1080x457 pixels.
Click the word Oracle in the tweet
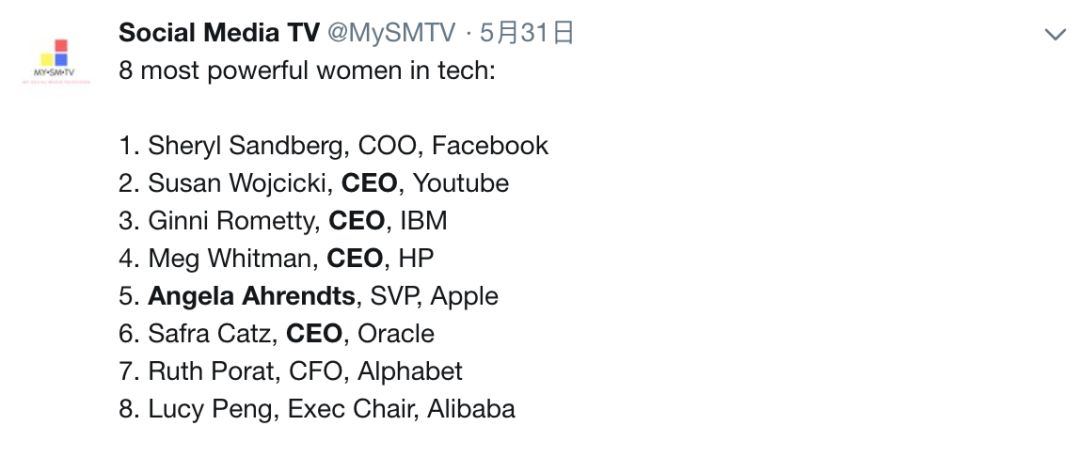[396, 334]
